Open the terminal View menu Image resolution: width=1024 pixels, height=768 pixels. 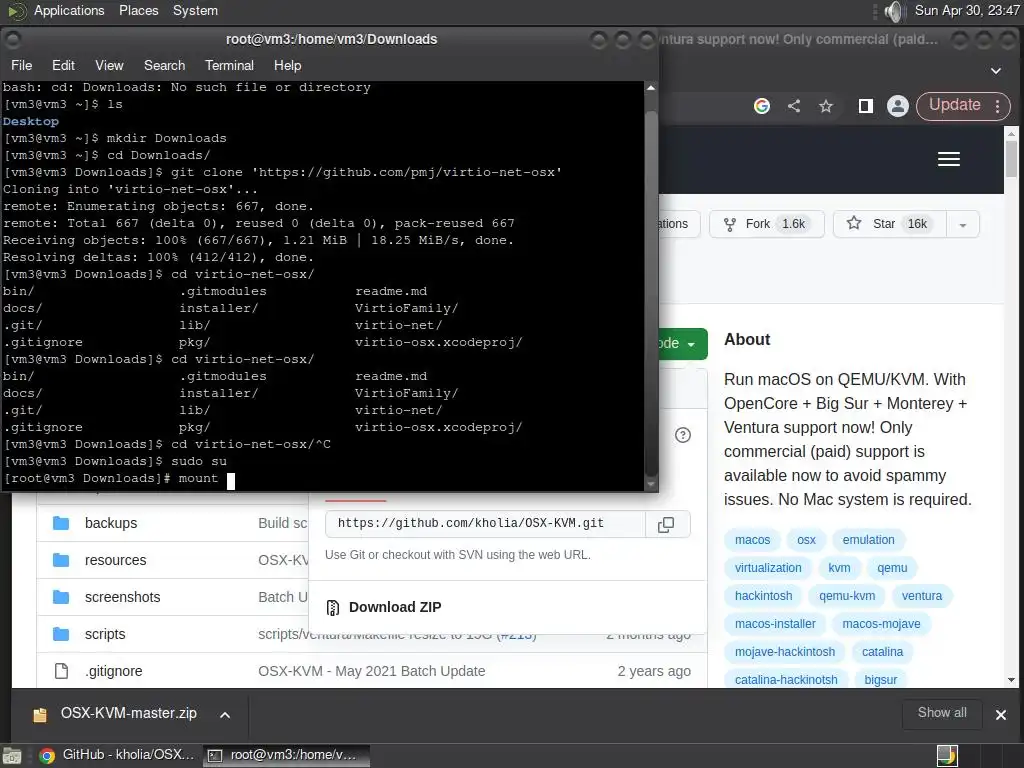[109, 65]
